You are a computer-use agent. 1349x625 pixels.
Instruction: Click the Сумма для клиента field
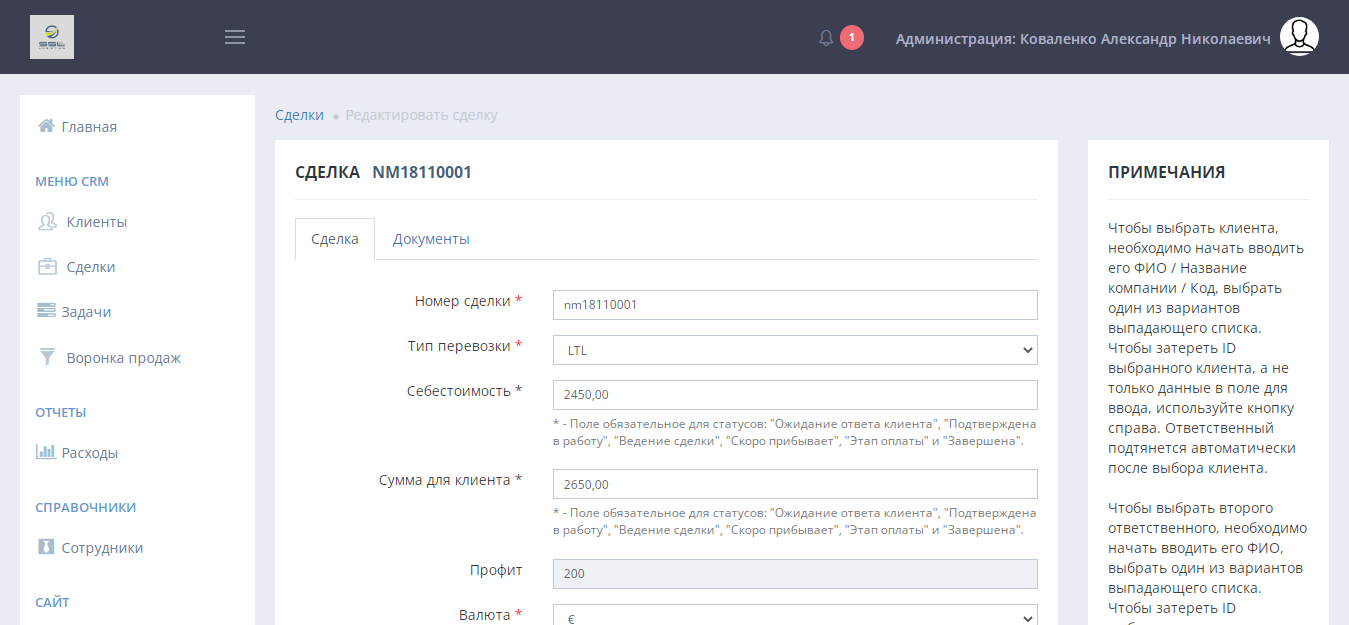(794, 484)
